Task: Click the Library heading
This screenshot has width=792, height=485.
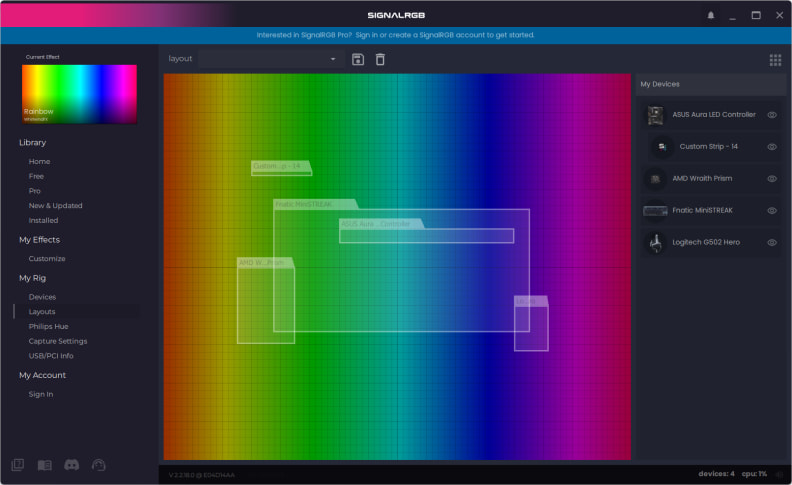Action: point(32,142)
